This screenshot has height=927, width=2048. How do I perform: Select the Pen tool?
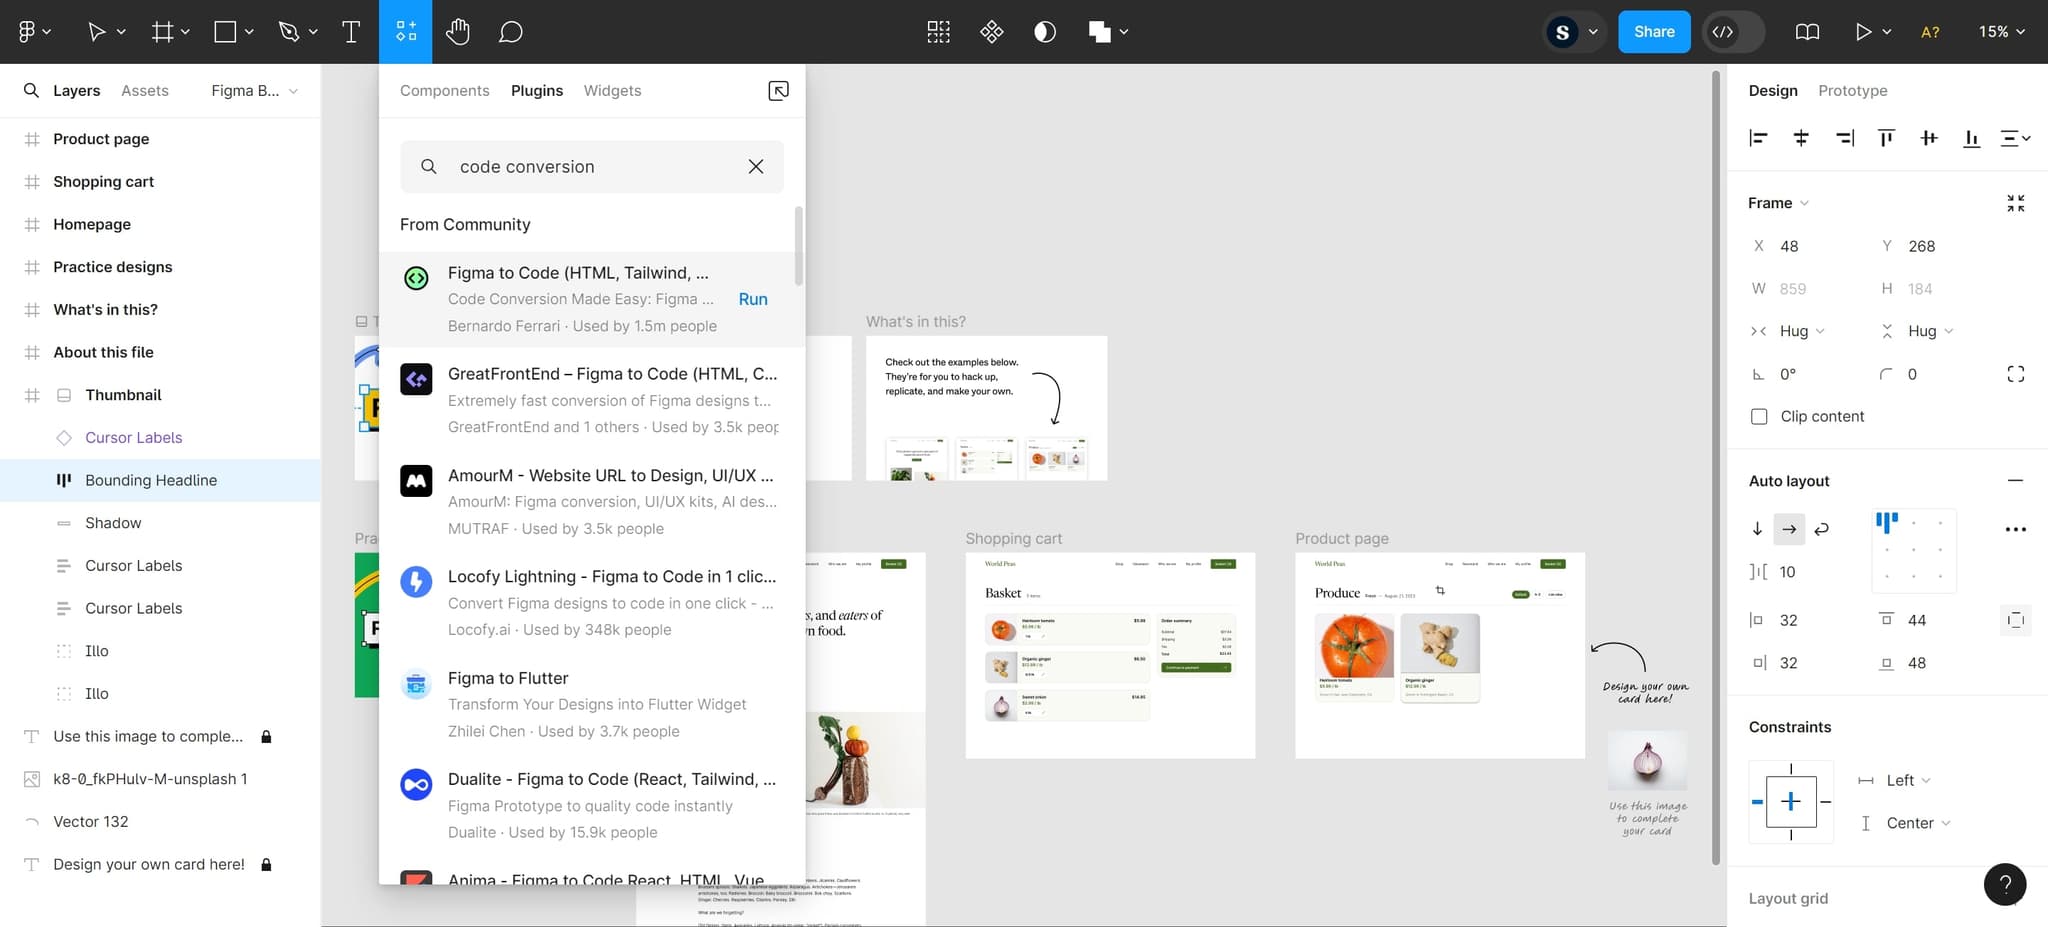click(x=289, y=32)
